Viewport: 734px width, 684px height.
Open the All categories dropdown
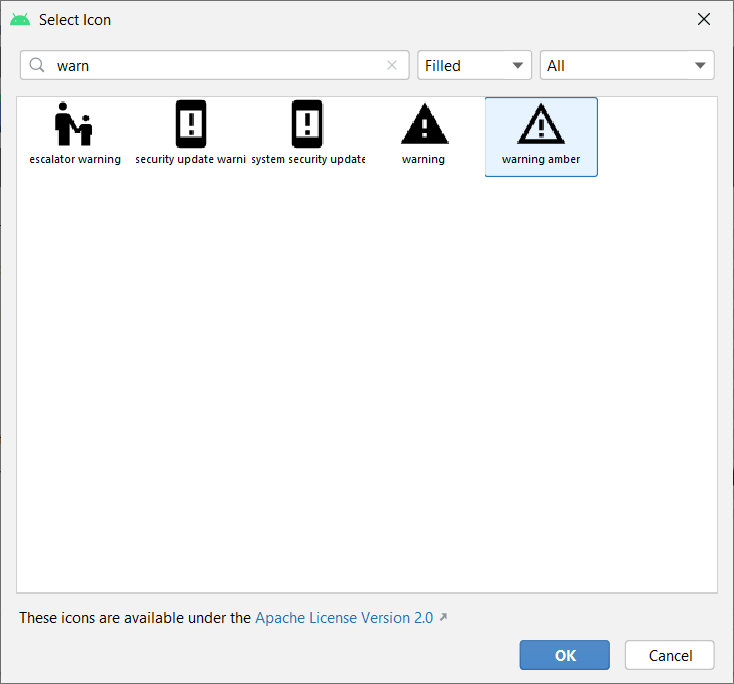pos(627,65)
